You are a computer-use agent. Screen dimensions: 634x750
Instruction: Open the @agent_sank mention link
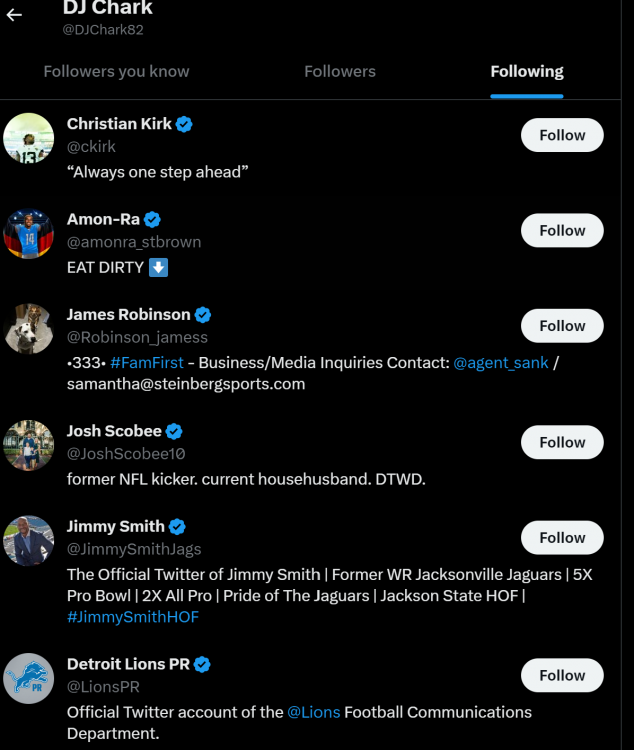501,362
